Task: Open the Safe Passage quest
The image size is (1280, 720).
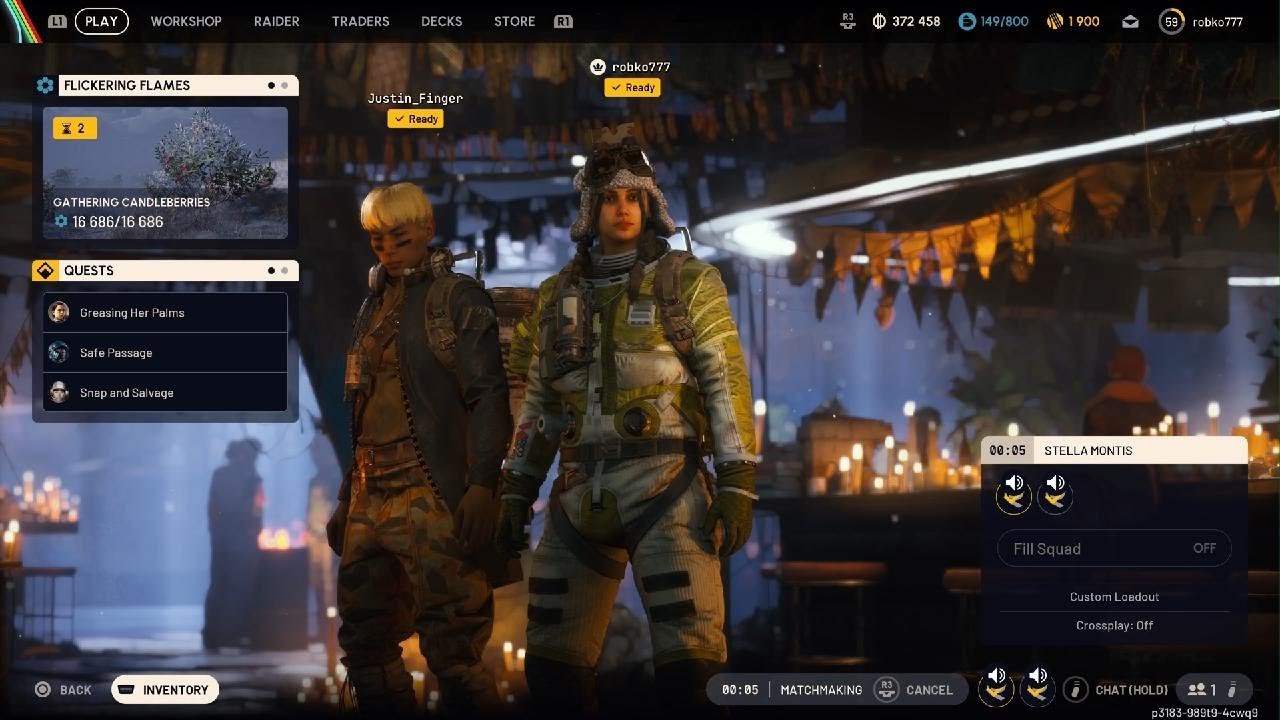Action: pos(165,353)
